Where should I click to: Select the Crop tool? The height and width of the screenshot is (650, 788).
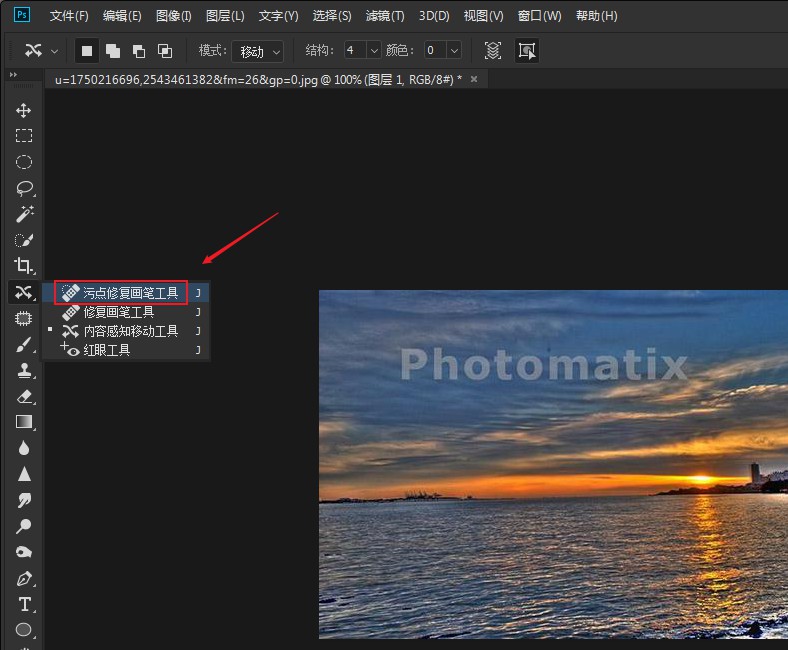(24, 266)
